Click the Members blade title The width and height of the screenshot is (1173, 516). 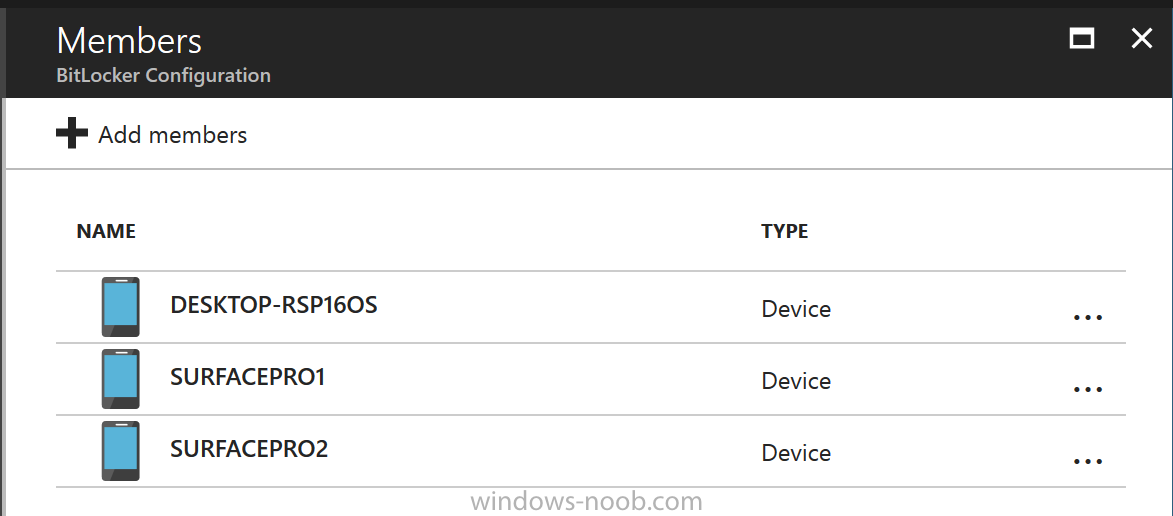point(129,40)
